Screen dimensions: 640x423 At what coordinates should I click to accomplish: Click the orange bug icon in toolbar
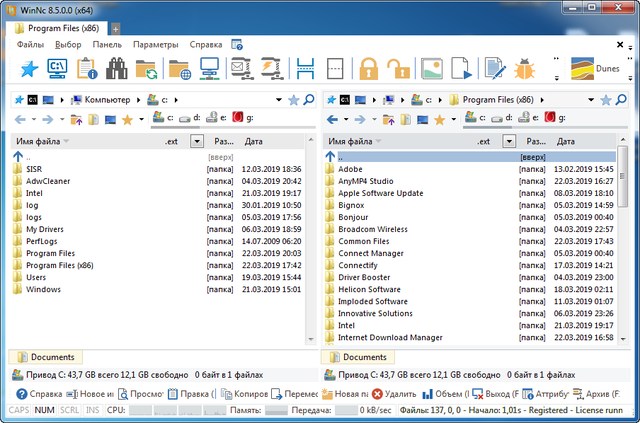click(x=525, y=69)
